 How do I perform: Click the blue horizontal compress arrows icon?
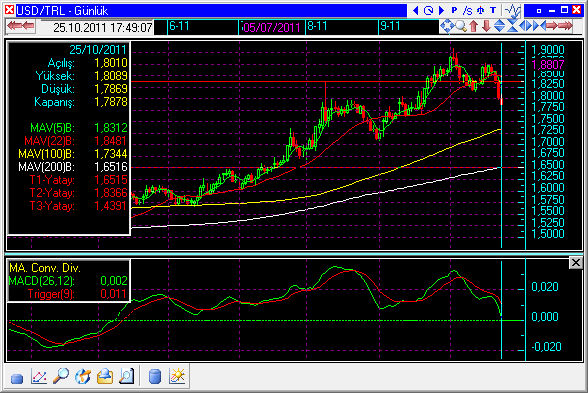(x=539, y=26)
